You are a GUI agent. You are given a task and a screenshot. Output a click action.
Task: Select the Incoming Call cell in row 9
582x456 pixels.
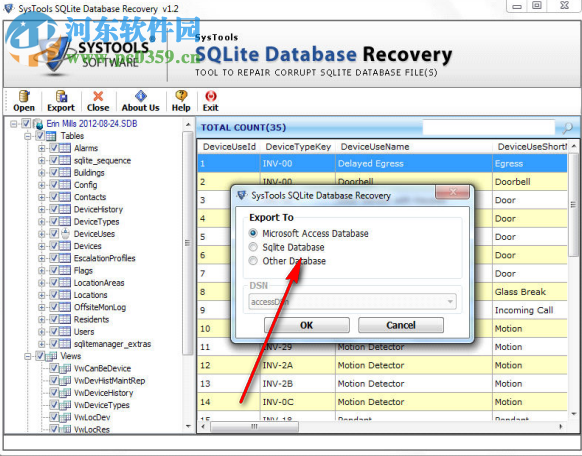530,310
